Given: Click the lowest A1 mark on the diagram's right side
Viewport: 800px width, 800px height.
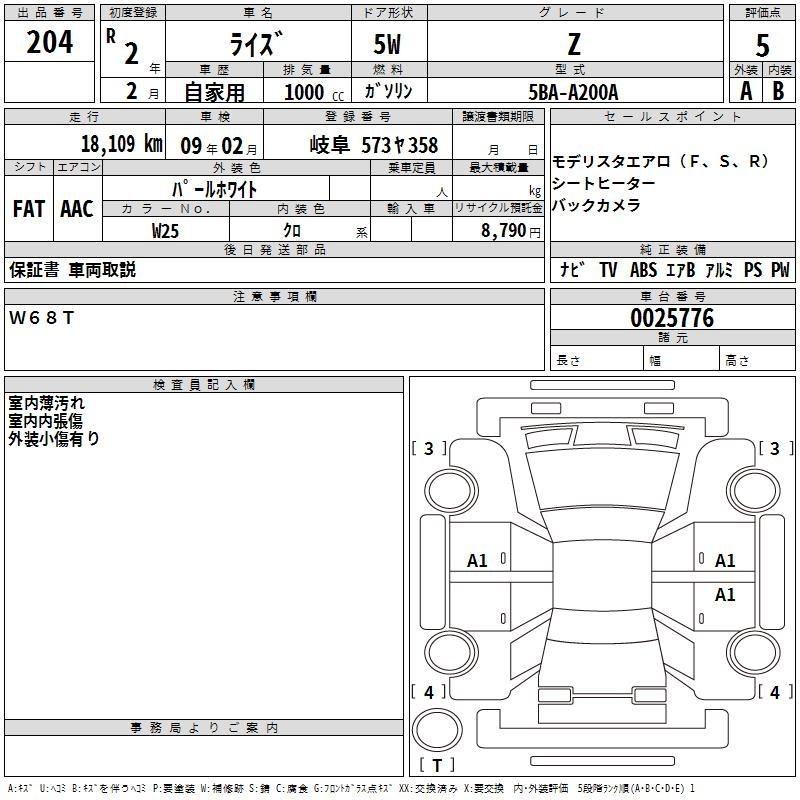Looking at the screenshot, I should pos(725,595).
